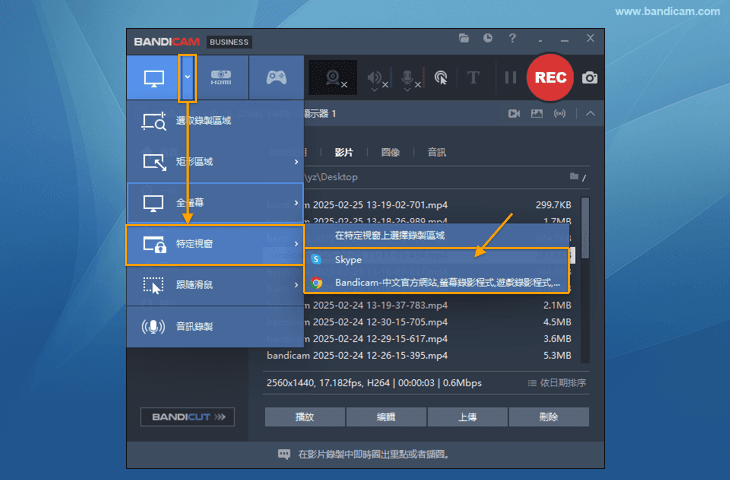Expand the arrow beside 全螢幕
The width and height of the screenshot is (730, 480).
pos(296,203)
